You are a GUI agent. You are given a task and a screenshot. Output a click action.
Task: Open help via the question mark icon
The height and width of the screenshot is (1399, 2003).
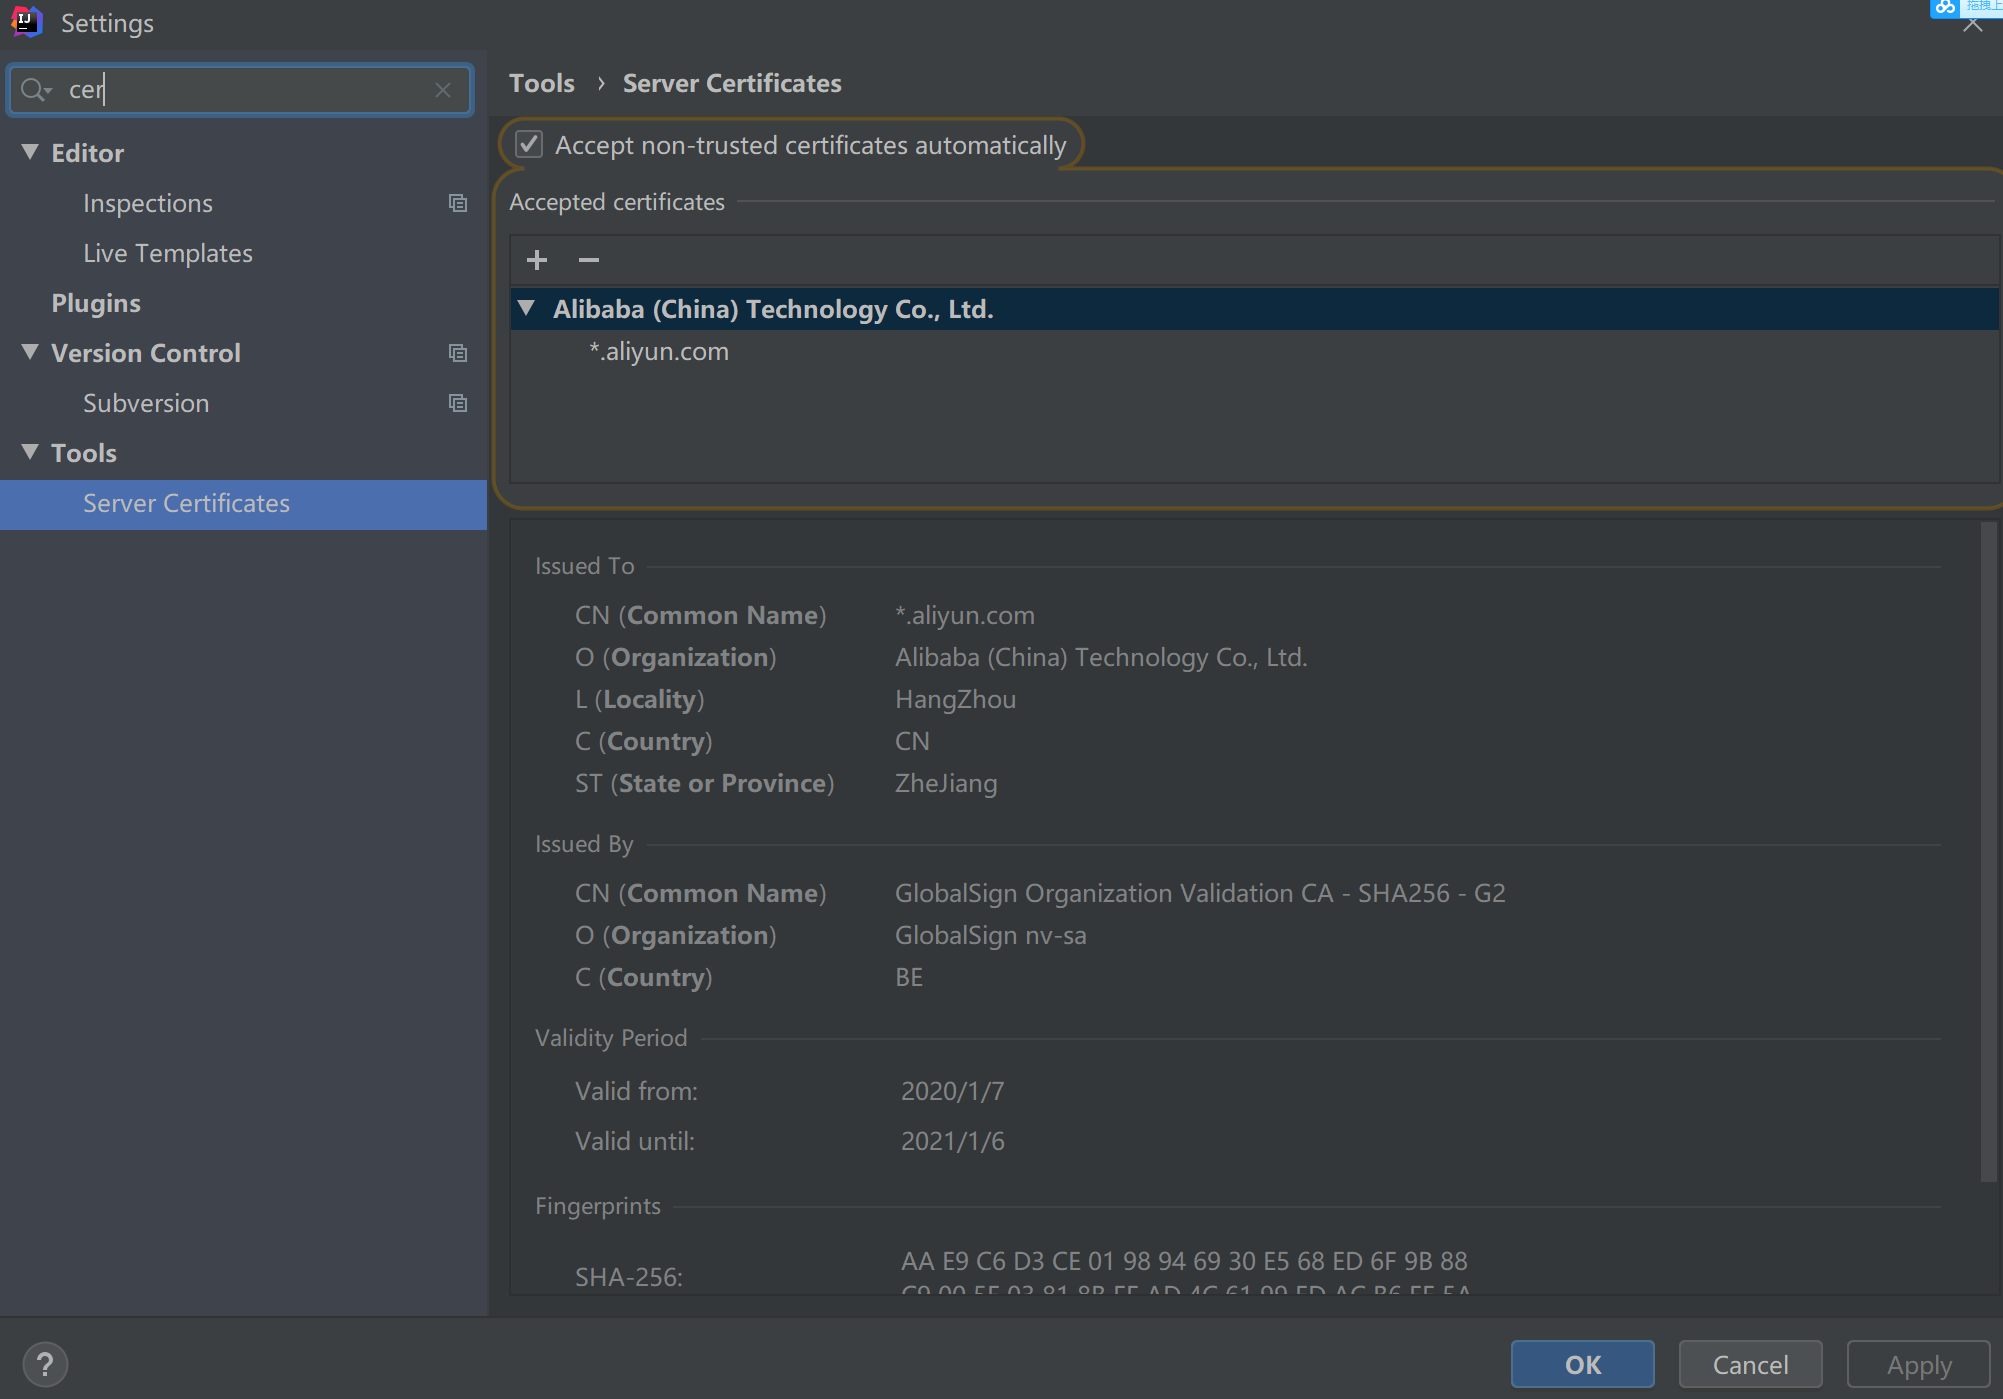tap(44, 1363)
